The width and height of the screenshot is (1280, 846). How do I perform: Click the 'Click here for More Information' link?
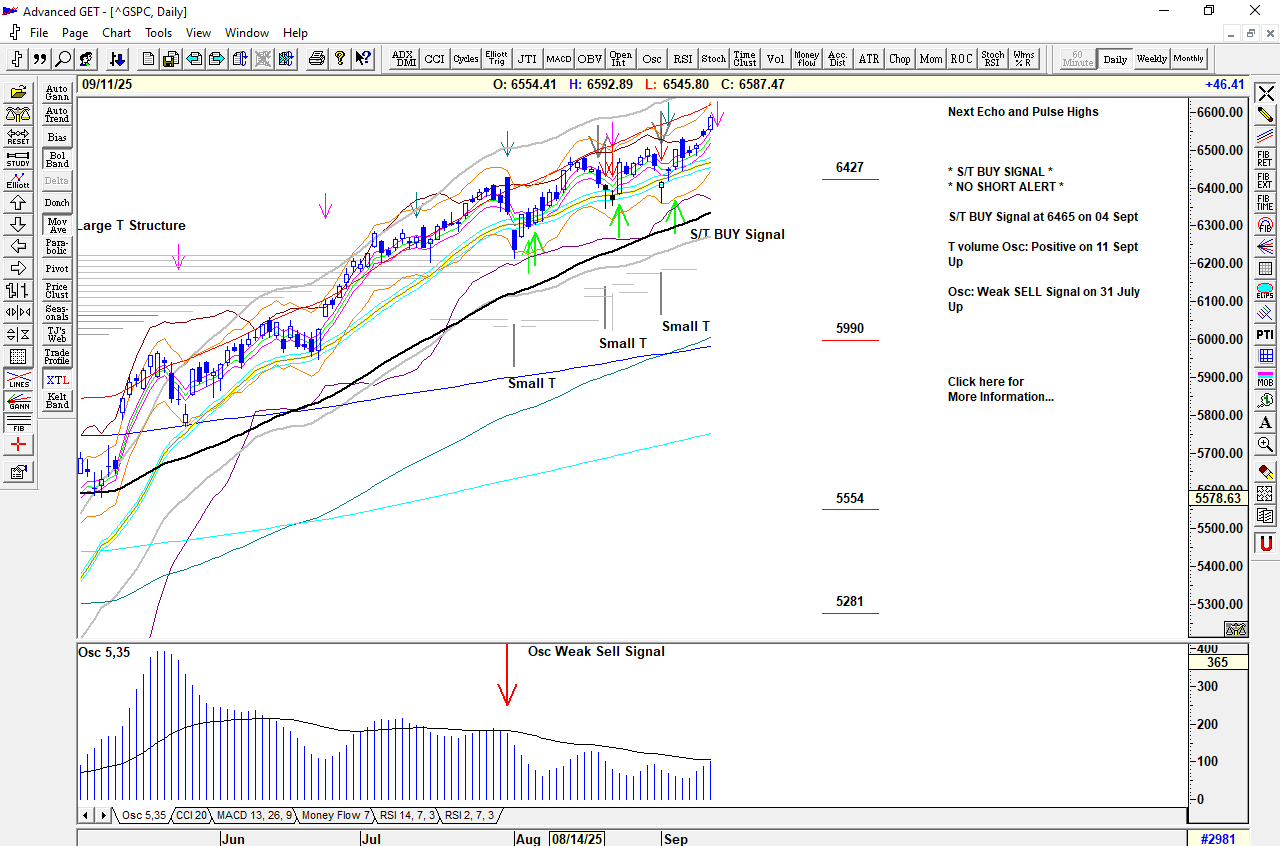[1000, 389]
